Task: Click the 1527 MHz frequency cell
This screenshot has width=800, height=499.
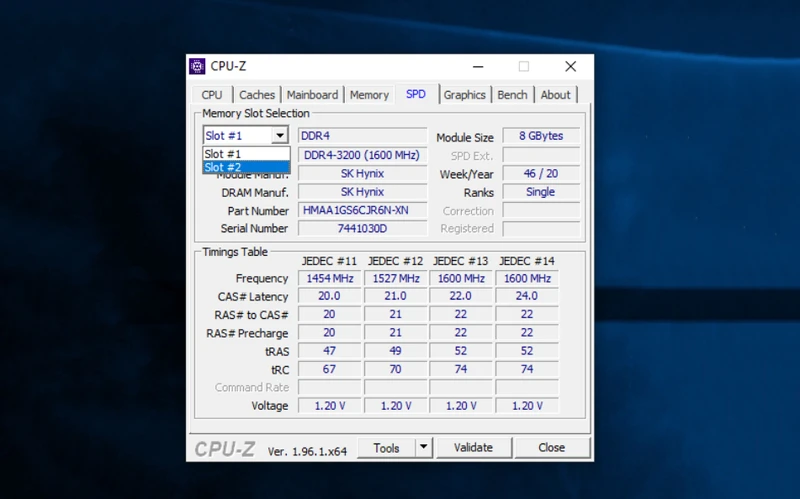Action: (x=396, y=278)
